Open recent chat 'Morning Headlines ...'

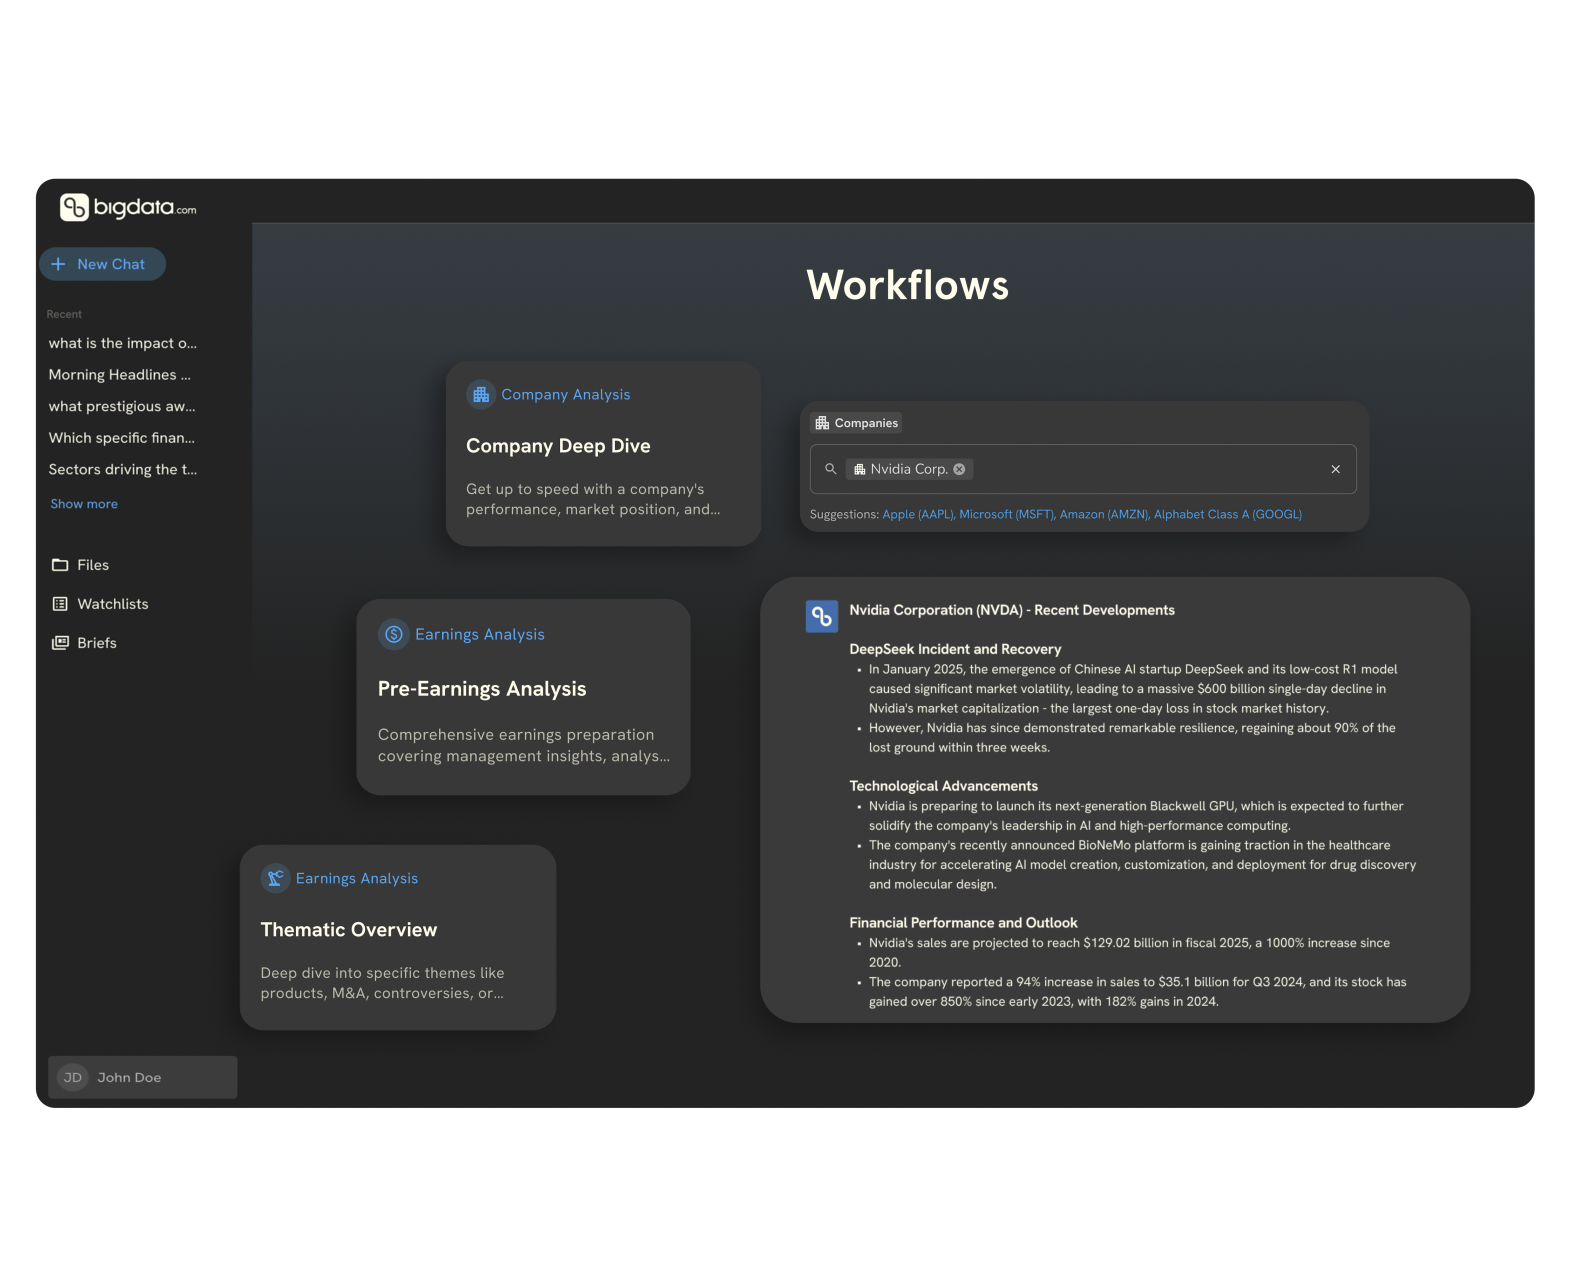(x=120, y=375)
